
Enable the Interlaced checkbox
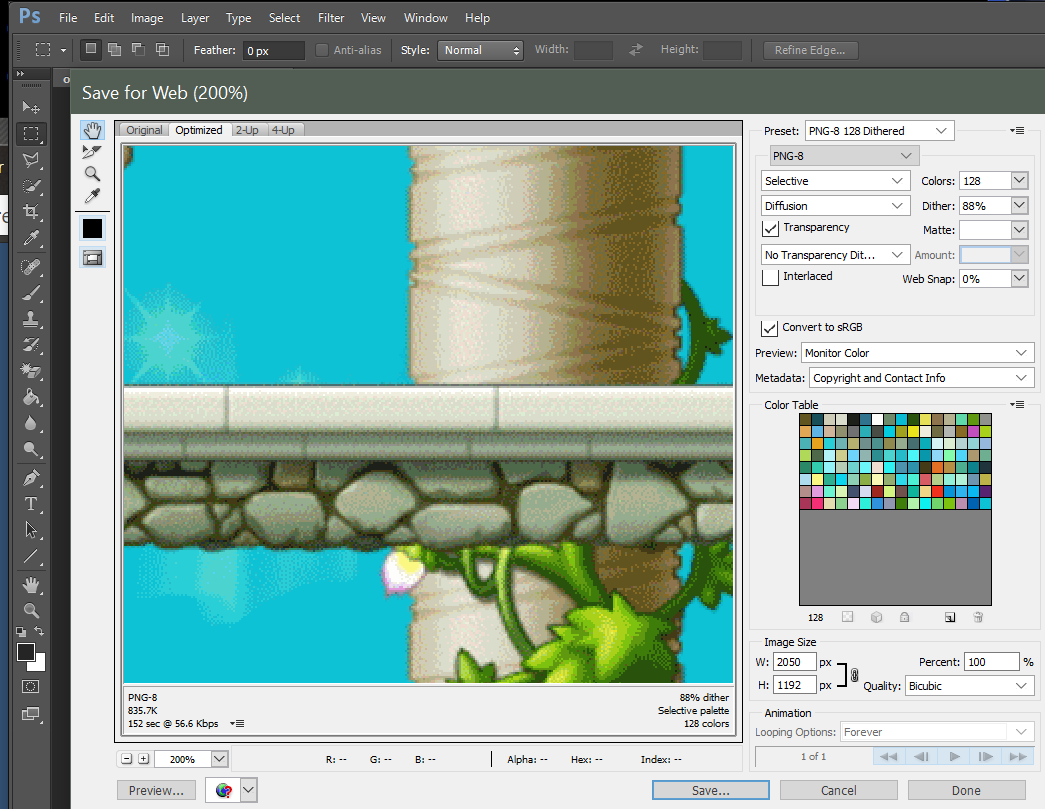770,277
